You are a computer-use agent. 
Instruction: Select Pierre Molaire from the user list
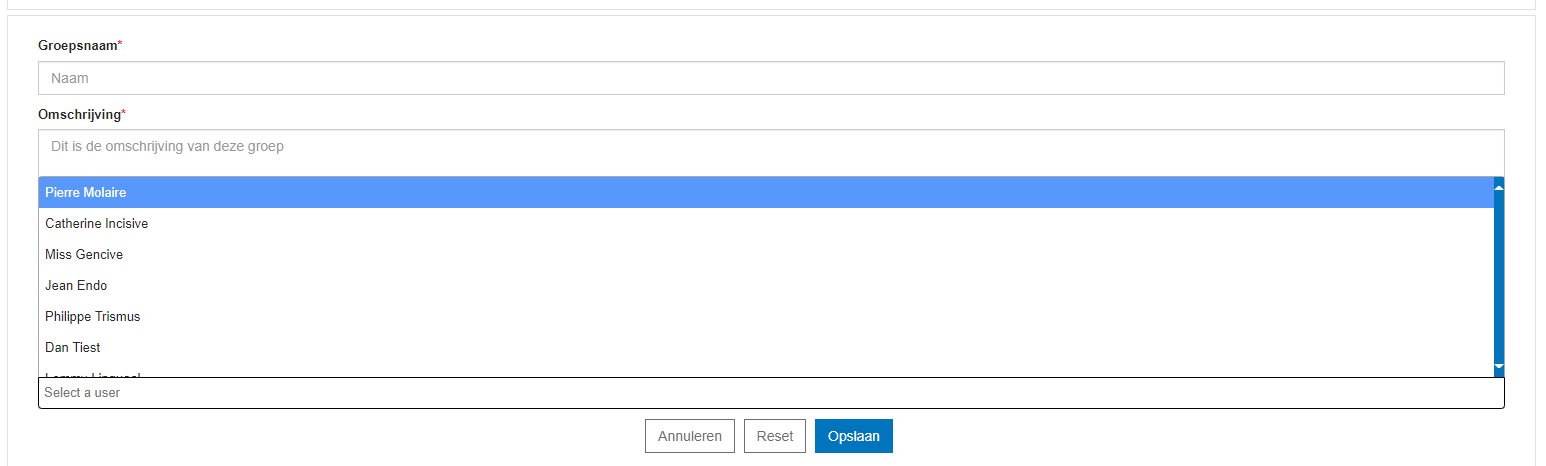[x=86, y=193]
